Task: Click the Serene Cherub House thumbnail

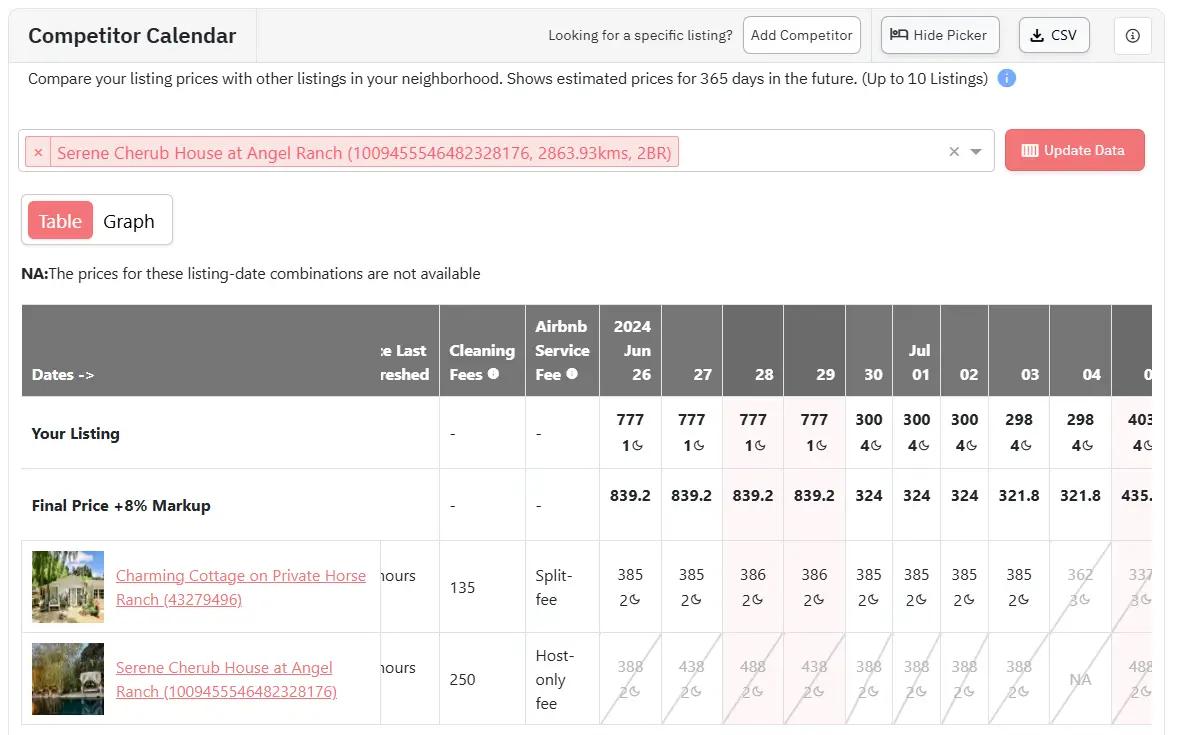Action: click(x=68, y=679)
